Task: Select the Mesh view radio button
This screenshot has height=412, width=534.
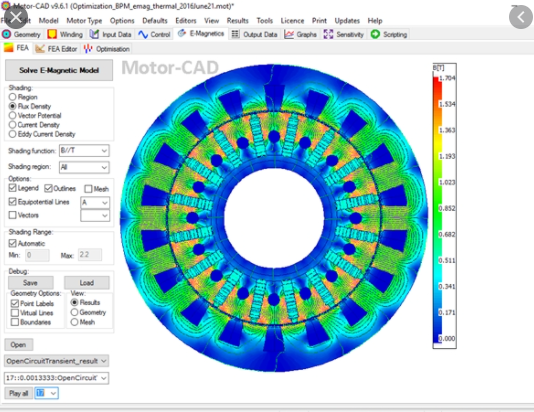Action: (74, 322)
